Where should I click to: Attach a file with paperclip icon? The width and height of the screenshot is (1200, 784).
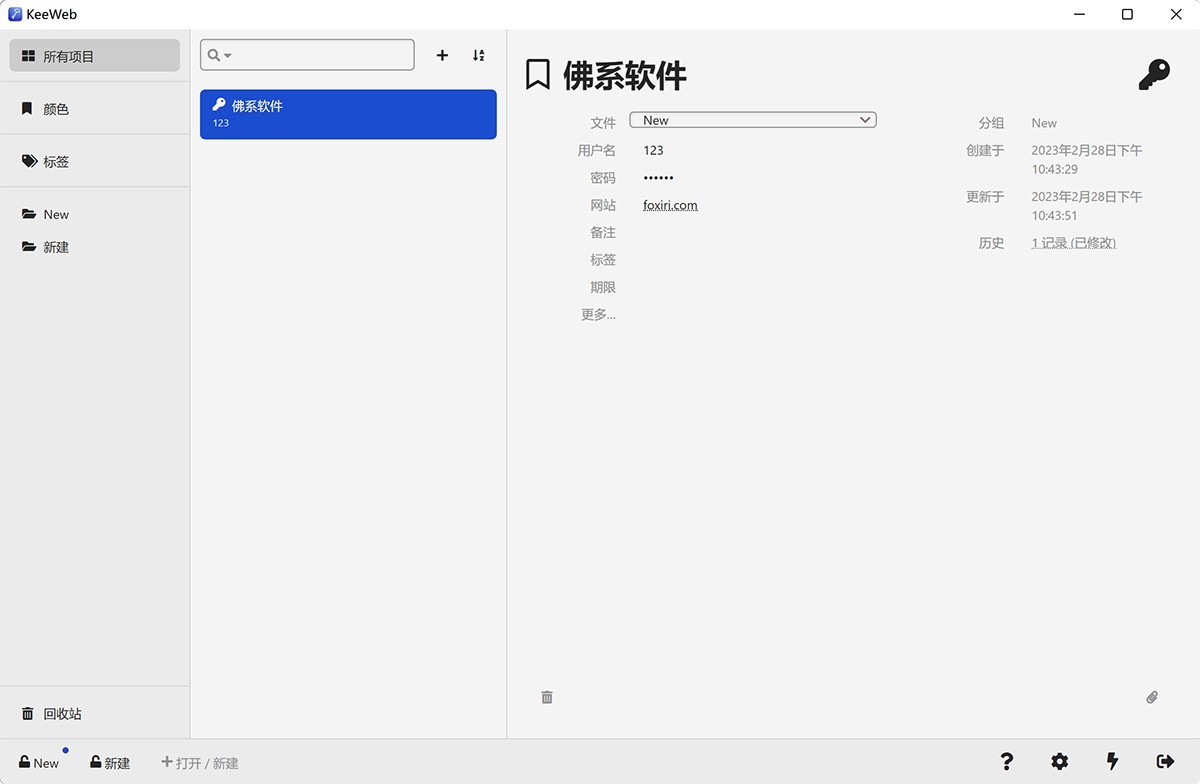click(x=1152, y=697)
